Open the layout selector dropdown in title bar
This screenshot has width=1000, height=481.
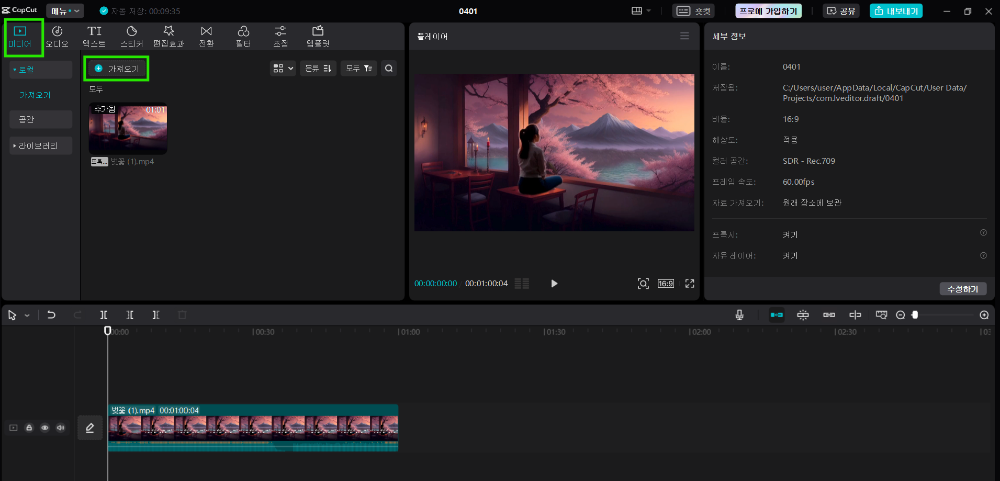pyautogui.click(x=641, y=11)
